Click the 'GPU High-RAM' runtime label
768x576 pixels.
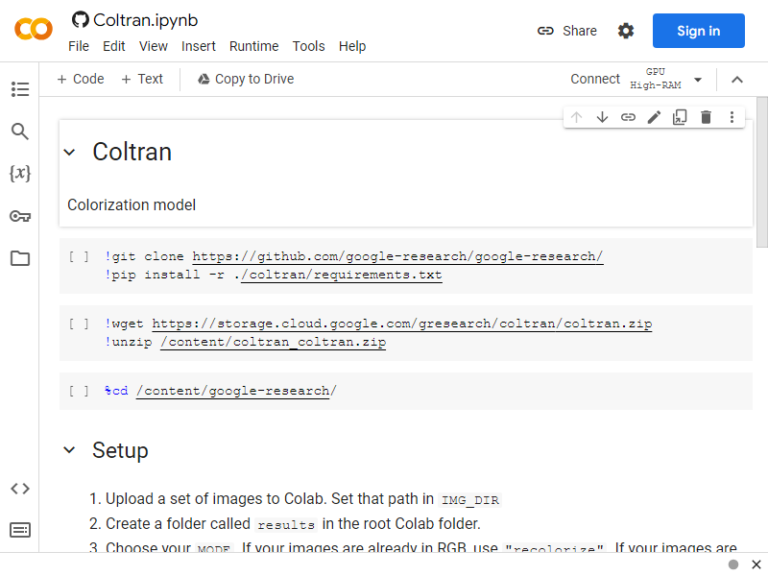(x=655, y=79)
